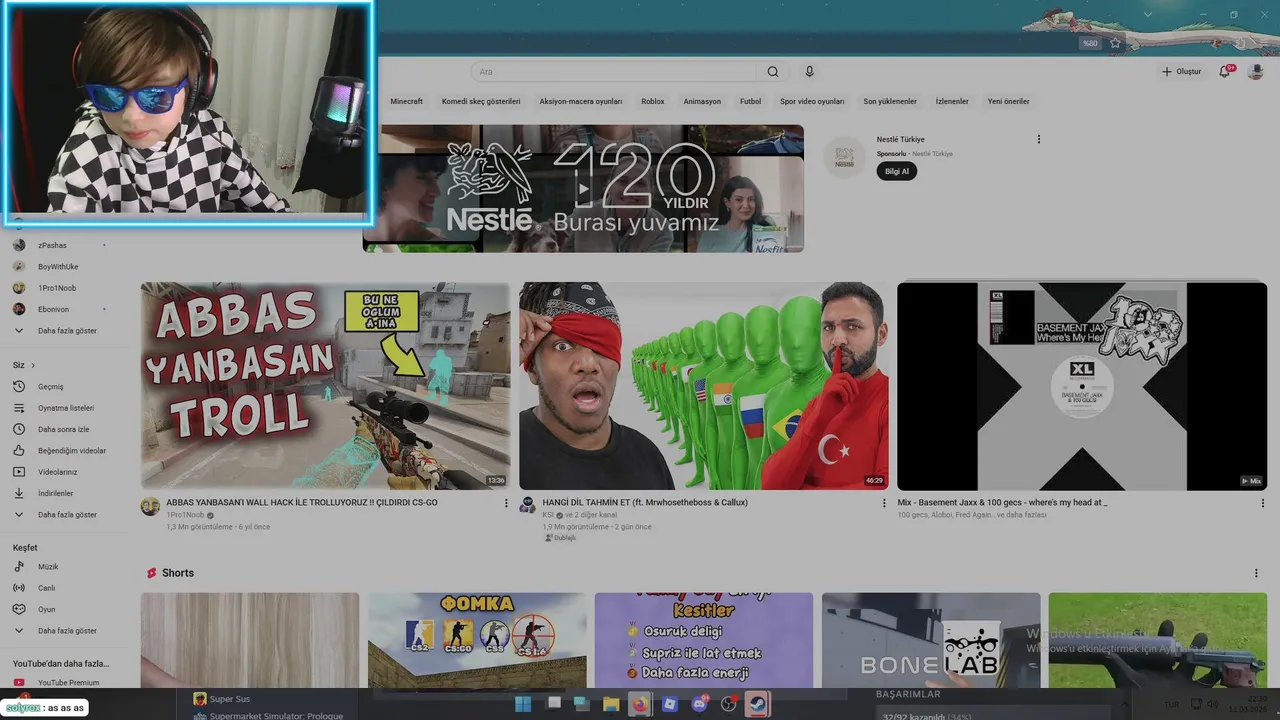Switch to Firefox in taskbar

click(x=640, y=704)
